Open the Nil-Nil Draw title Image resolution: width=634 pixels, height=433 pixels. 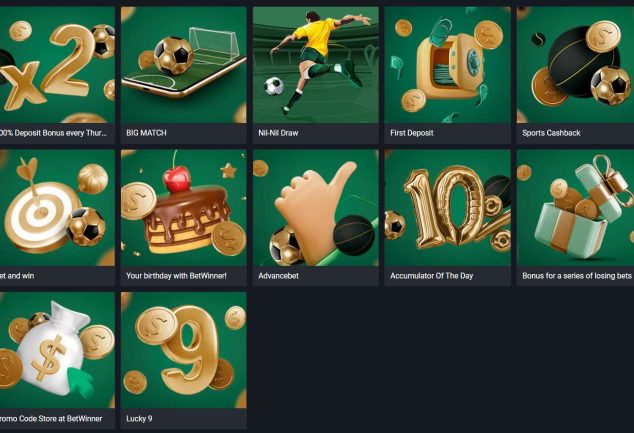pyautogui.click(x=278, y=133)
